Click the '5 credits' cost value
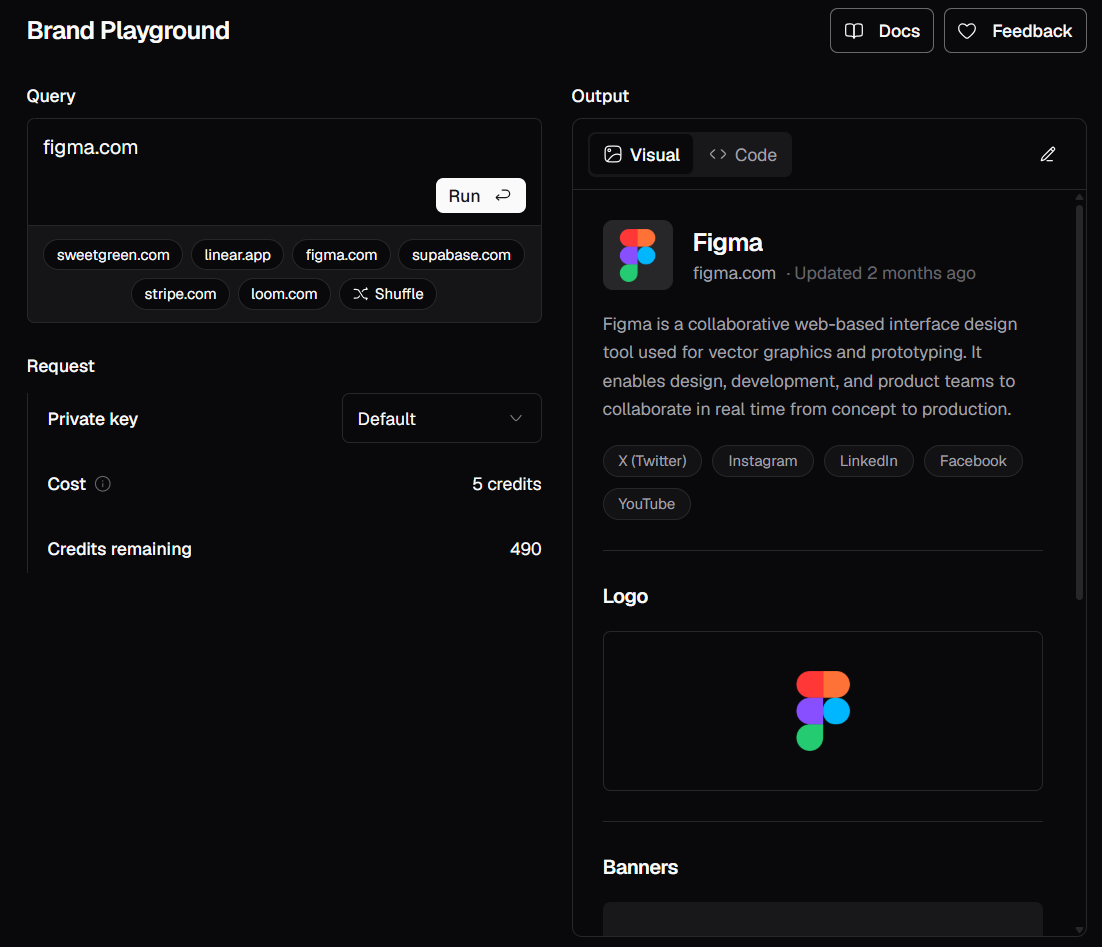 507,484
